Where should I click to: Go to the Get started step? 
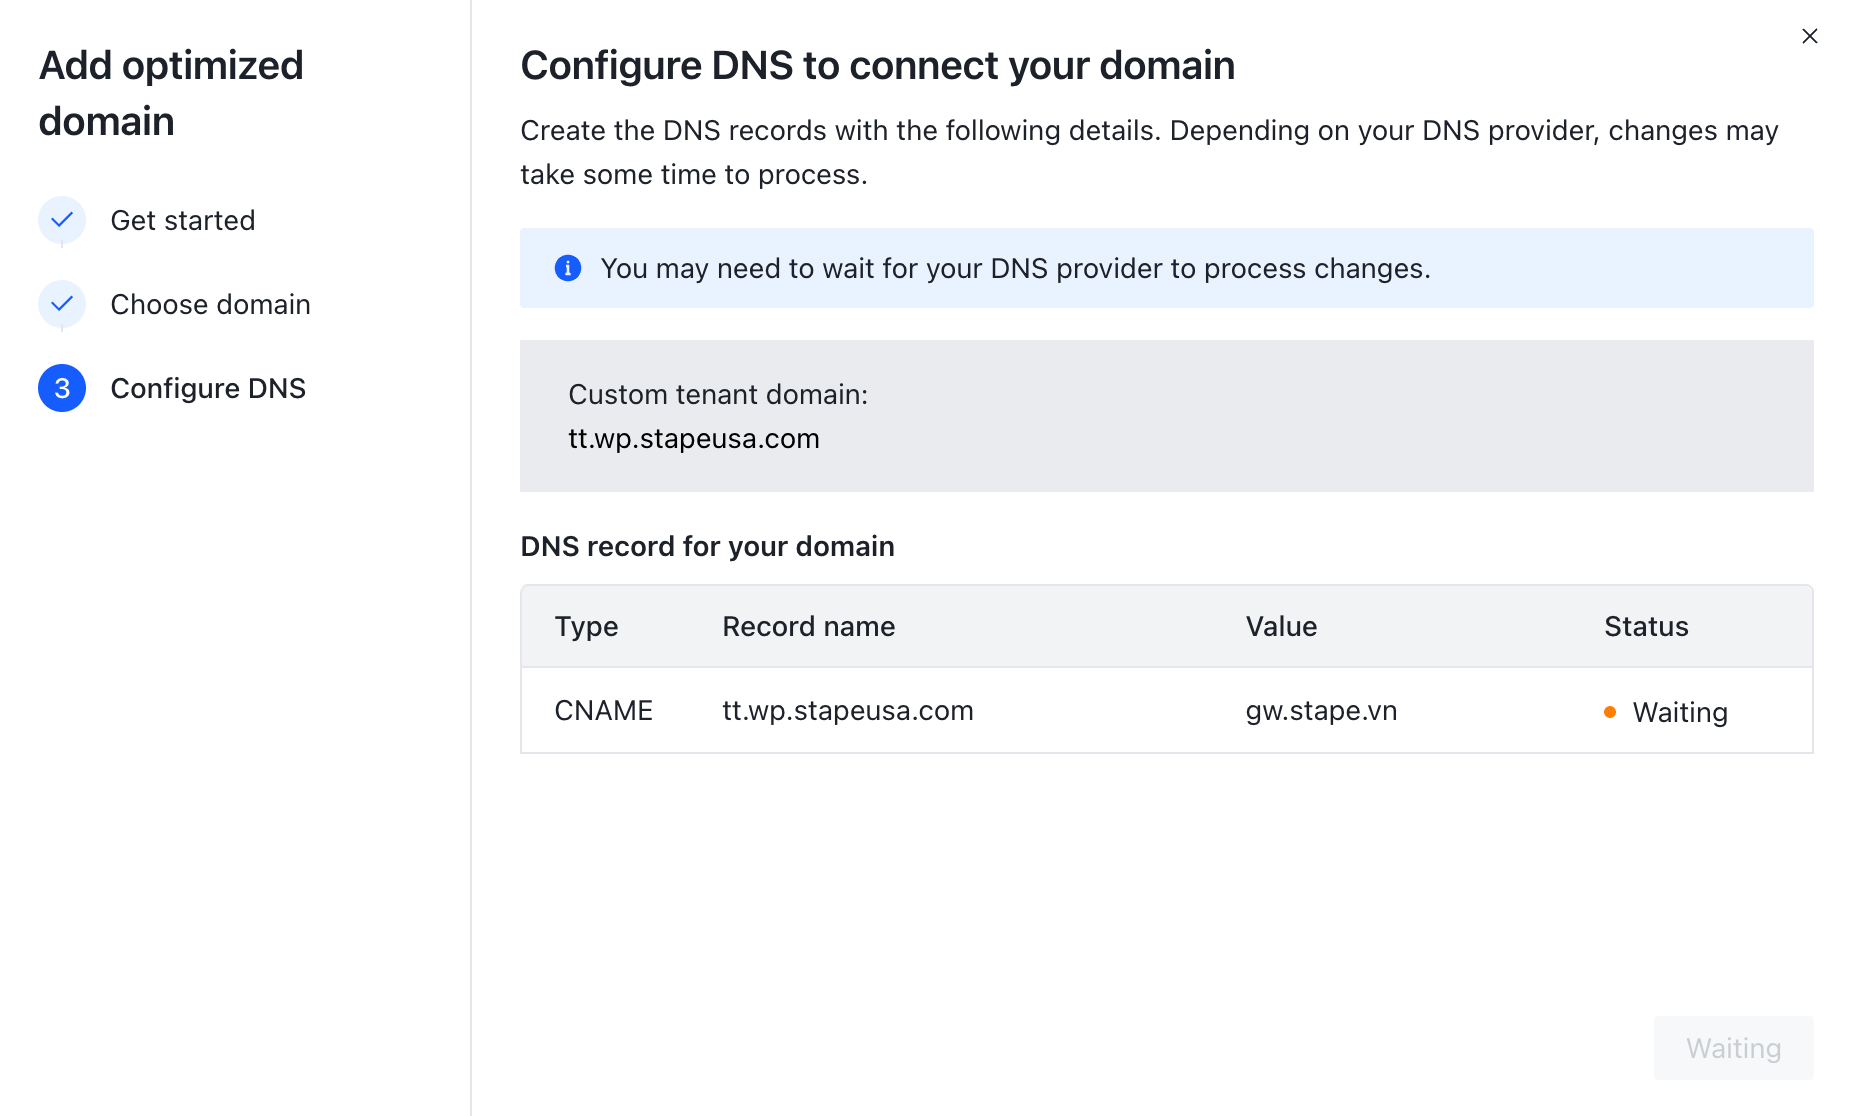point(183,220)
